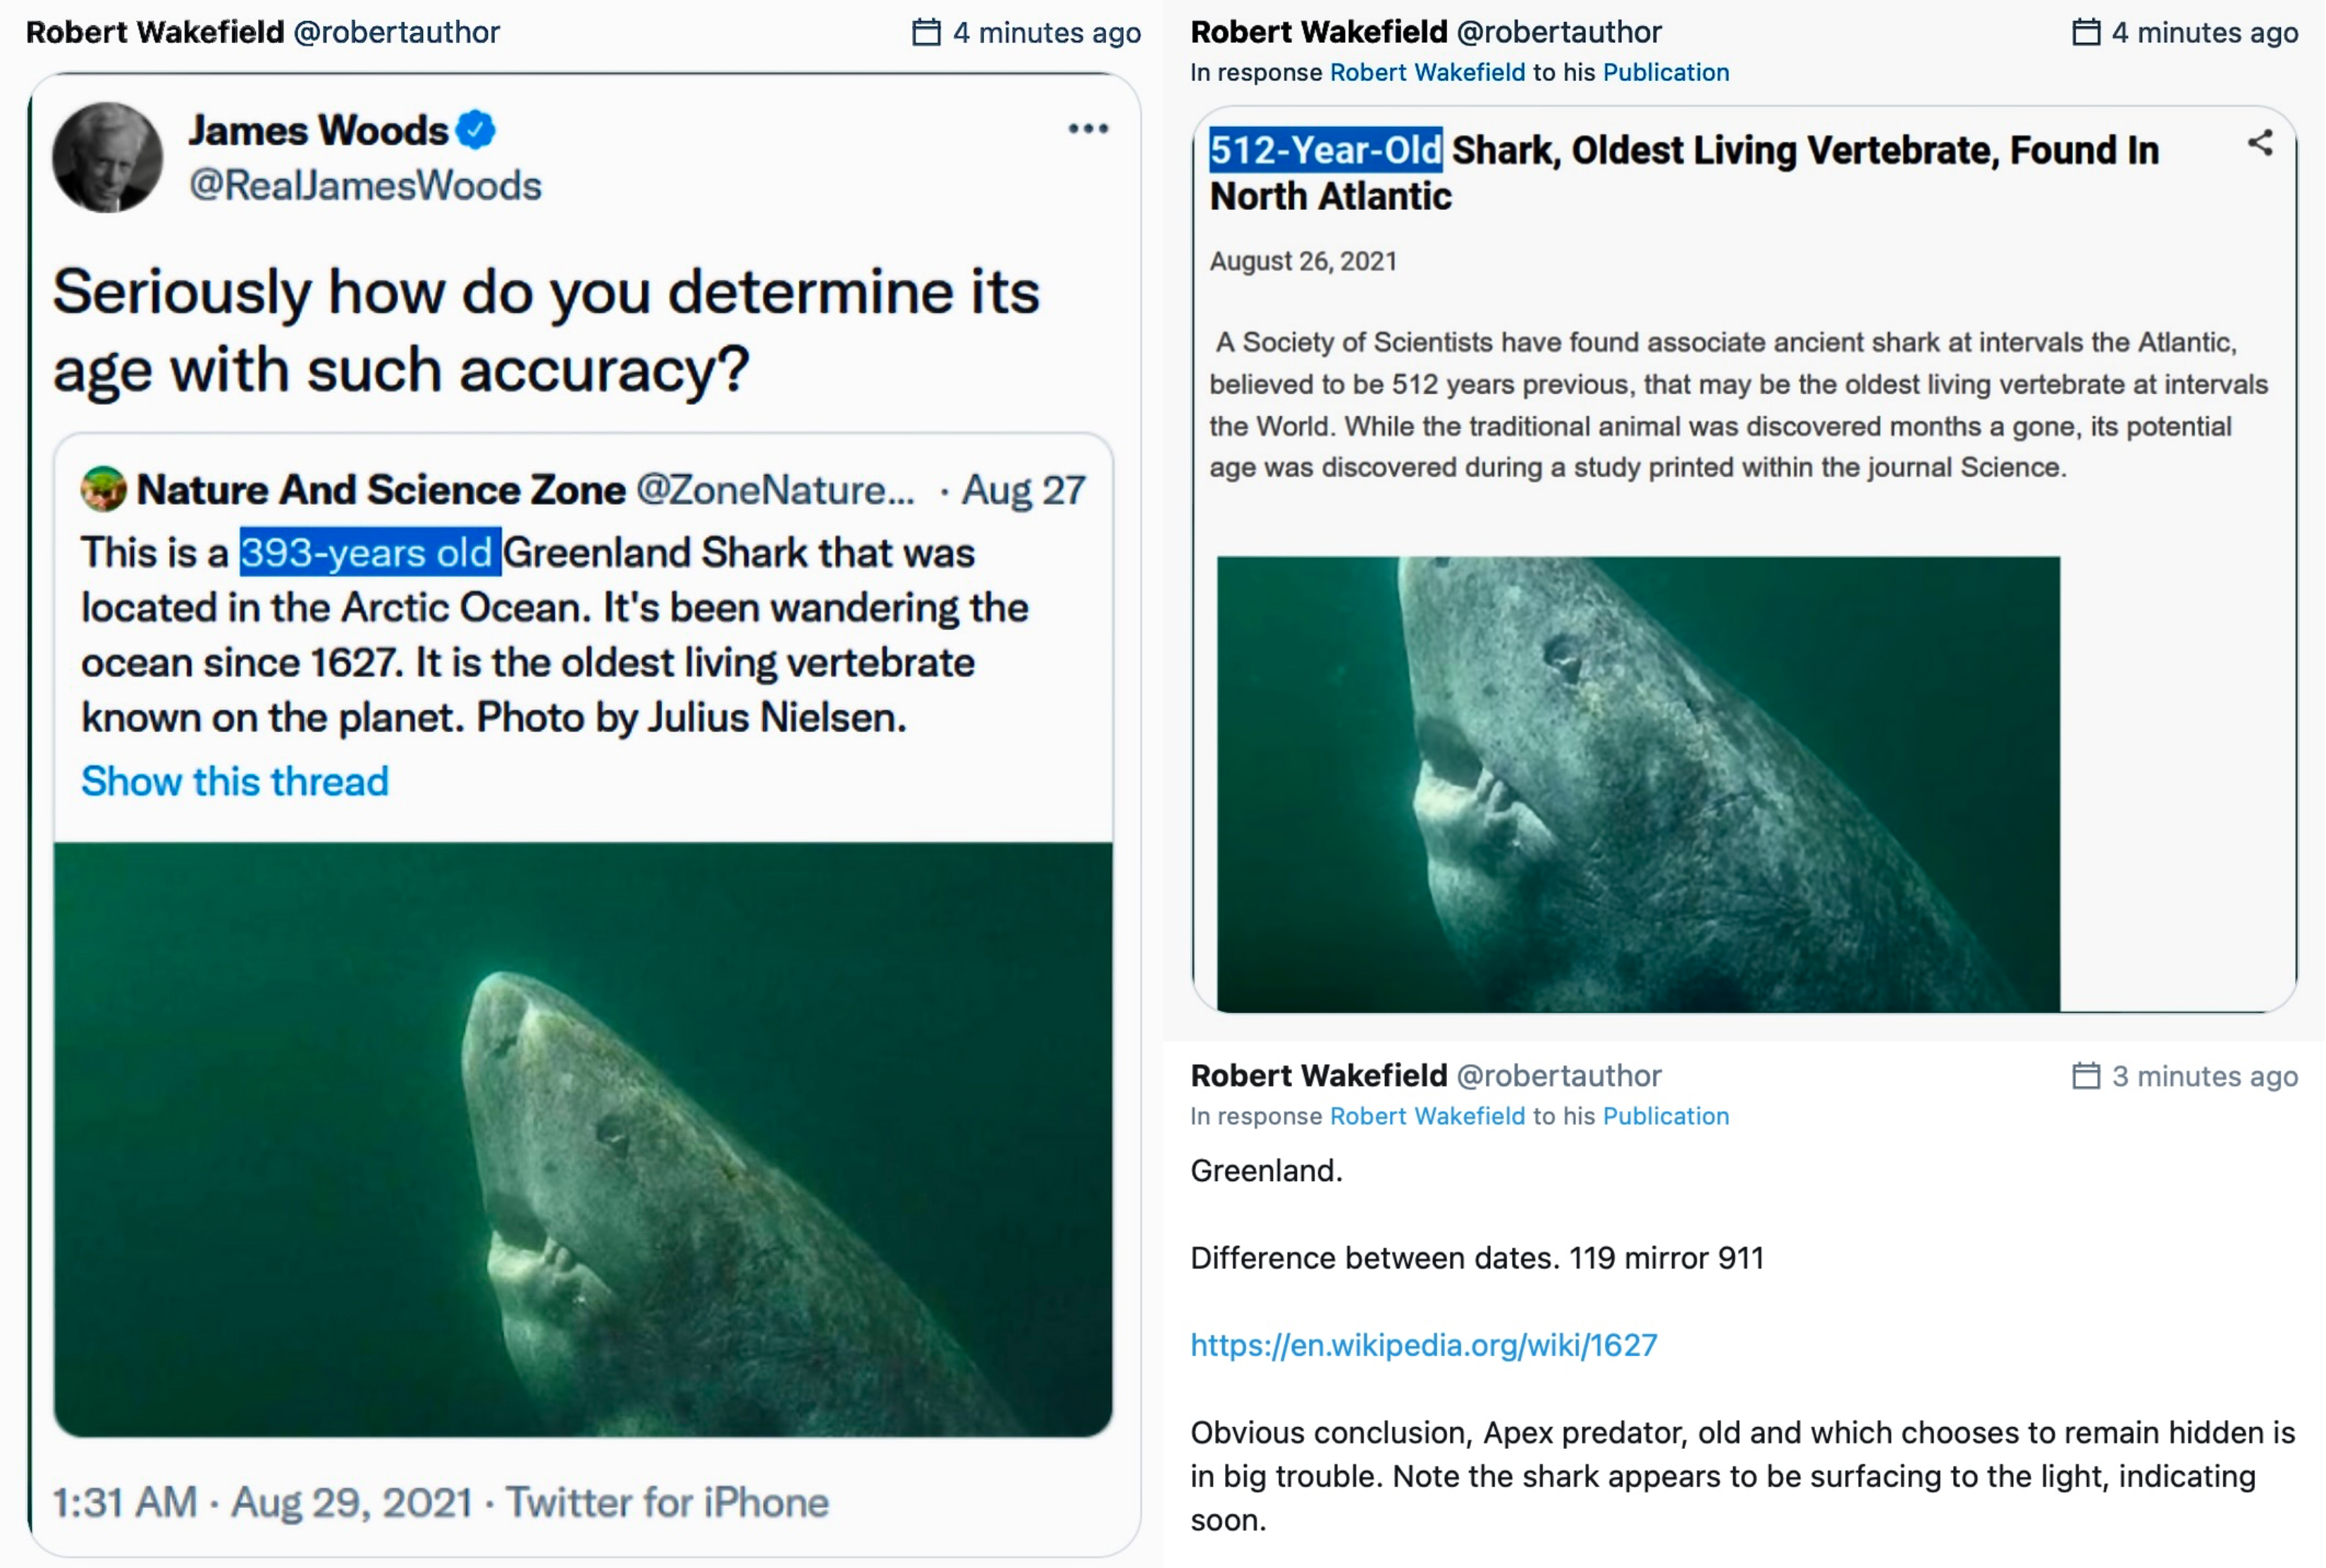Click the calendar icon on the left post
Screen dimensions: 2326x1568
pos(926,33)
